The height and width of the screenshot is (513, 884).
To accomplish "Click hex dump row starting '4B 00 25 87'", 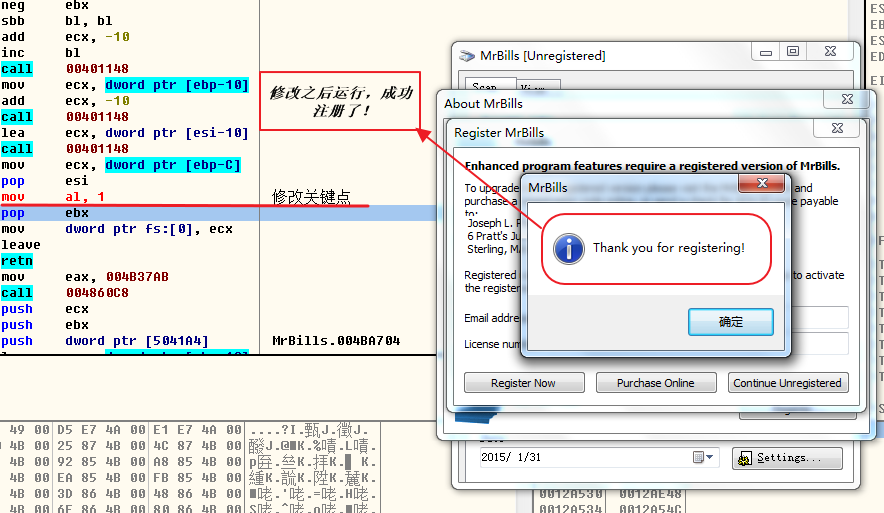I will pos(191,446).
